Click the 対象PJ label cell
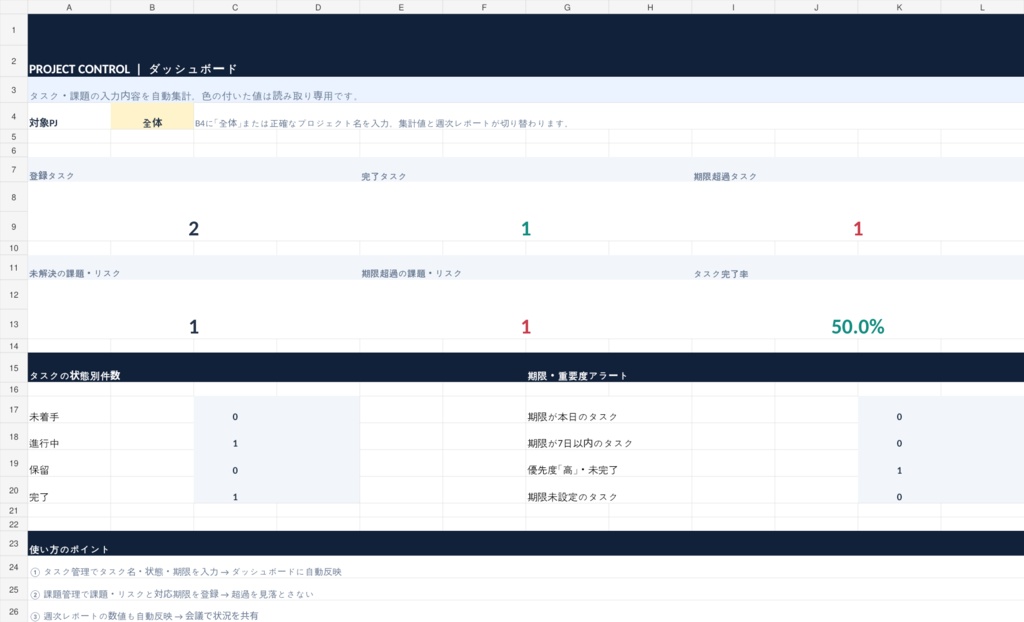The height and width of the screenshot is (622, 1024). (69, 116)
